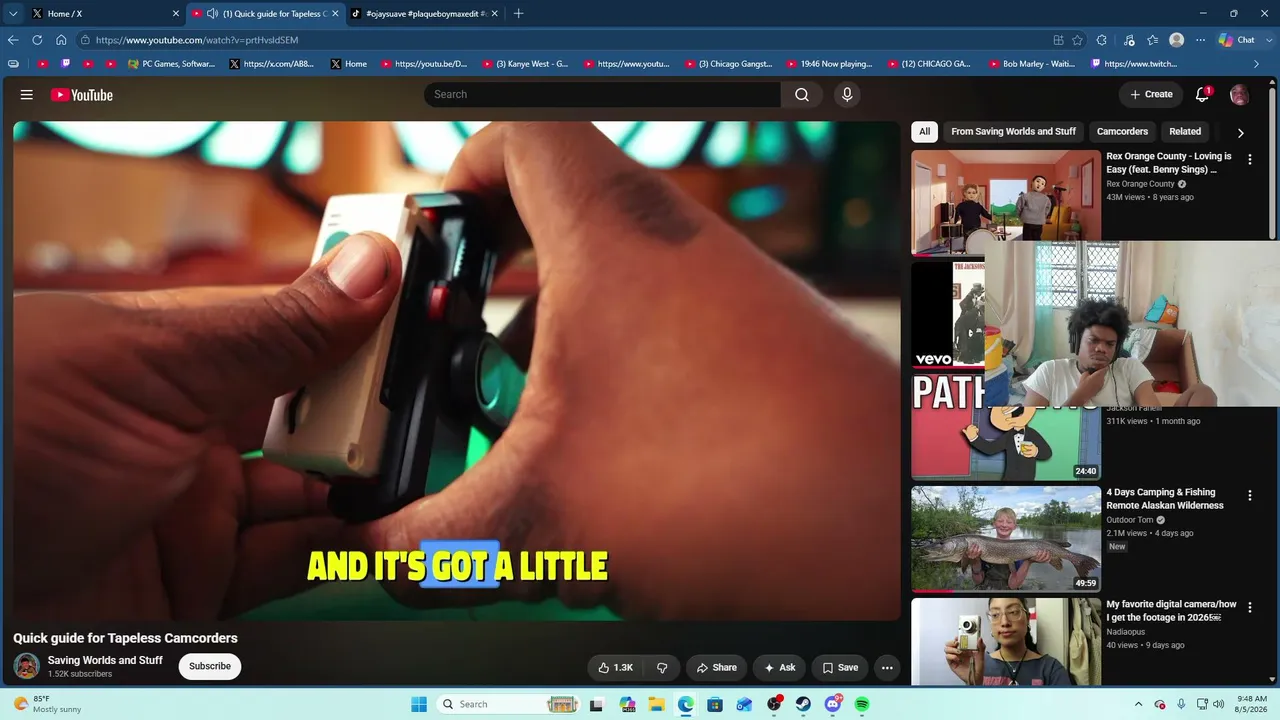Screen dimensions: 1280x720
Task: Show hidden system tray icons
Action: (x=1139, y=704)
